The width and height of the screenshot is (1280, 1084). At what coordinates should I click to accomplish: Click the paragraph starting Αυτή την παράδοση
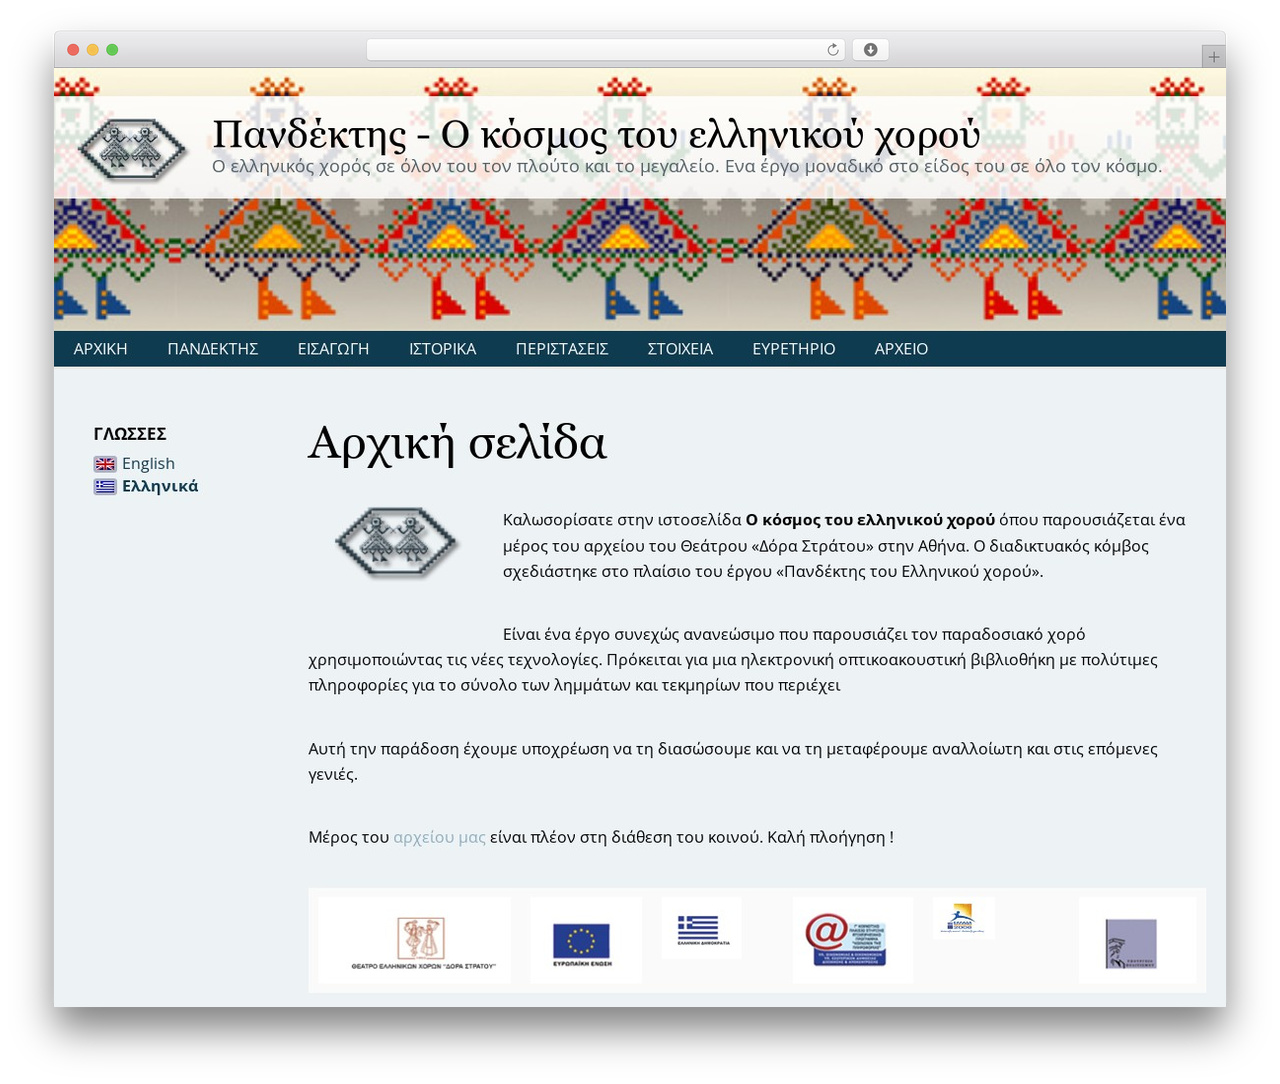(733, 761)
